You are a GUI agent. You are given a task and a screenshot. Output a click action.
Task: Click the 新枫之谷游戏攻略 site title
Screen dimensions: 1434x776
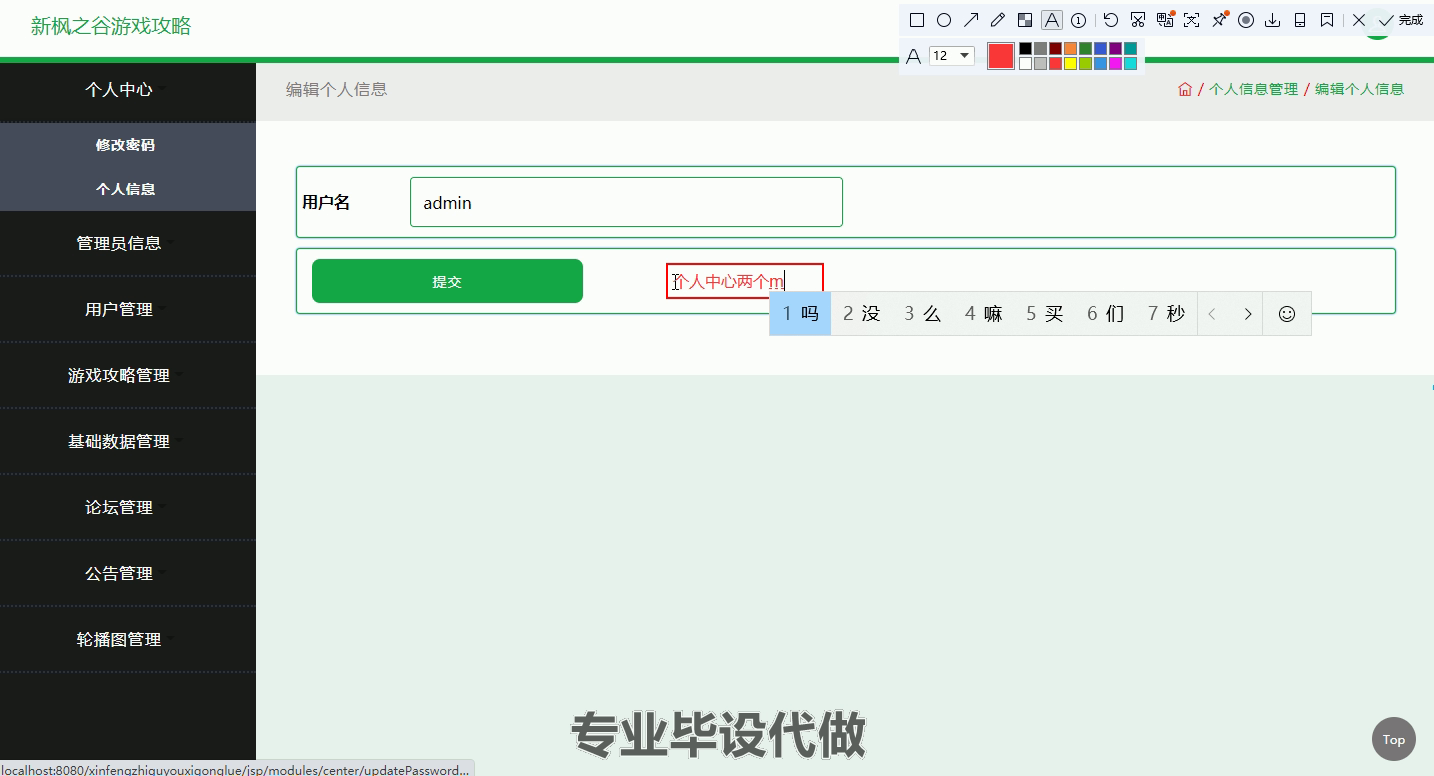[110, 27]
